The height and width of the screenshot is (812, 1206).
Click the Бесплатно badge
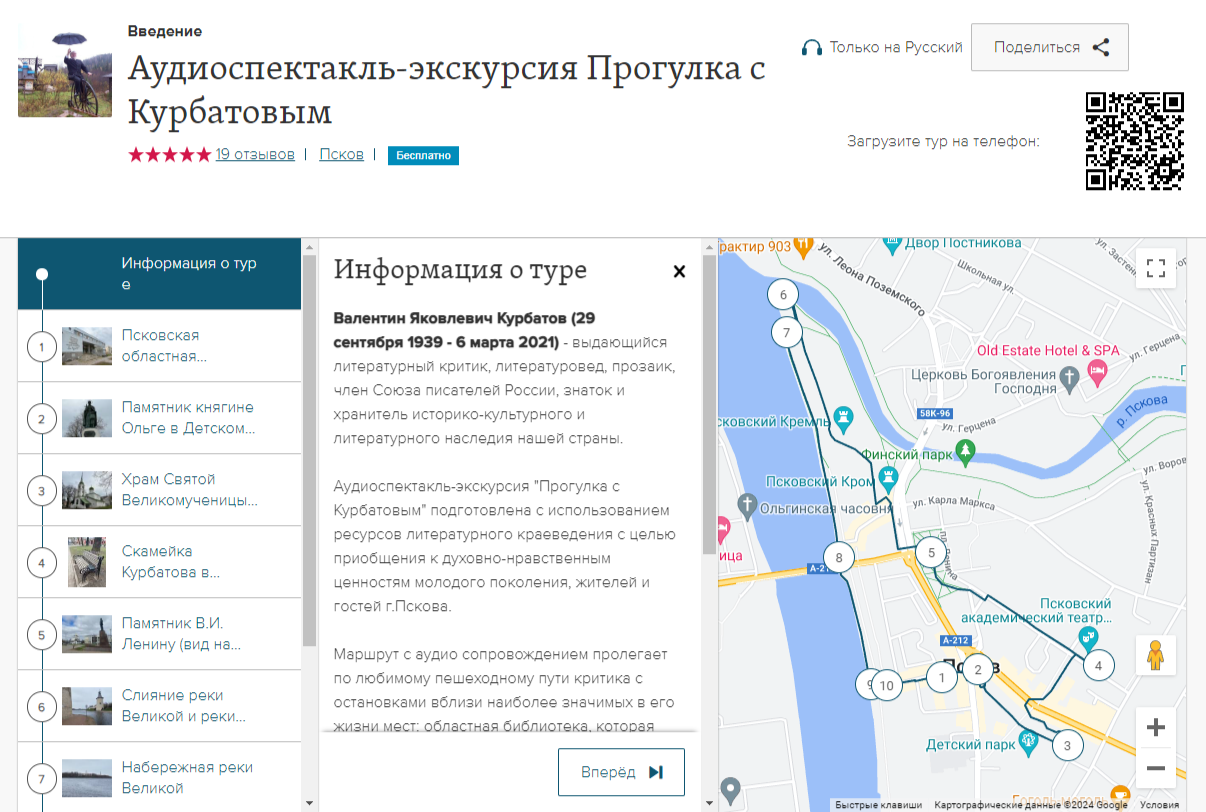(x=423, y=155)
